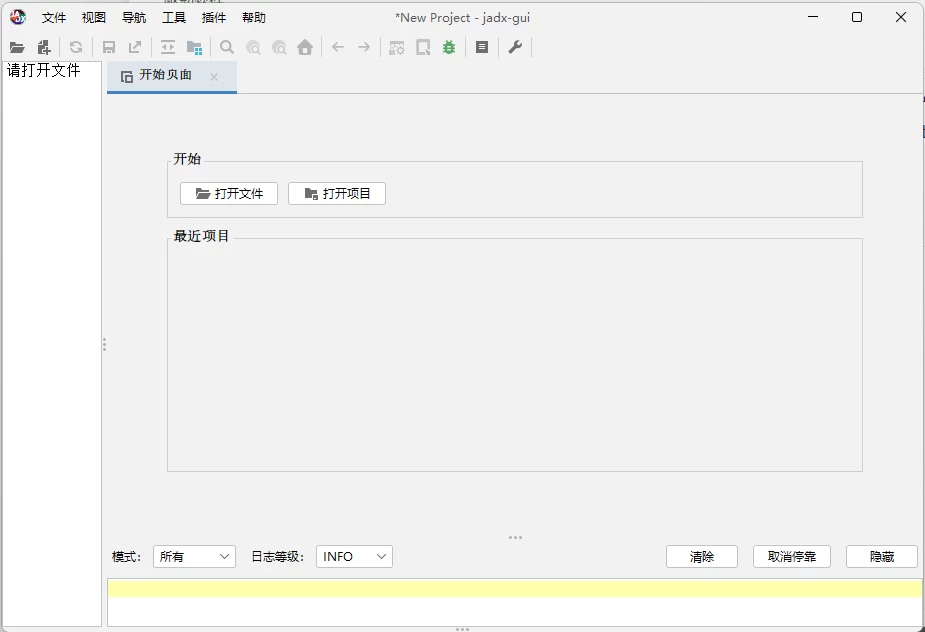
Task: Expand the 日志等级 INFO dropdown
Action: (354, 556)
